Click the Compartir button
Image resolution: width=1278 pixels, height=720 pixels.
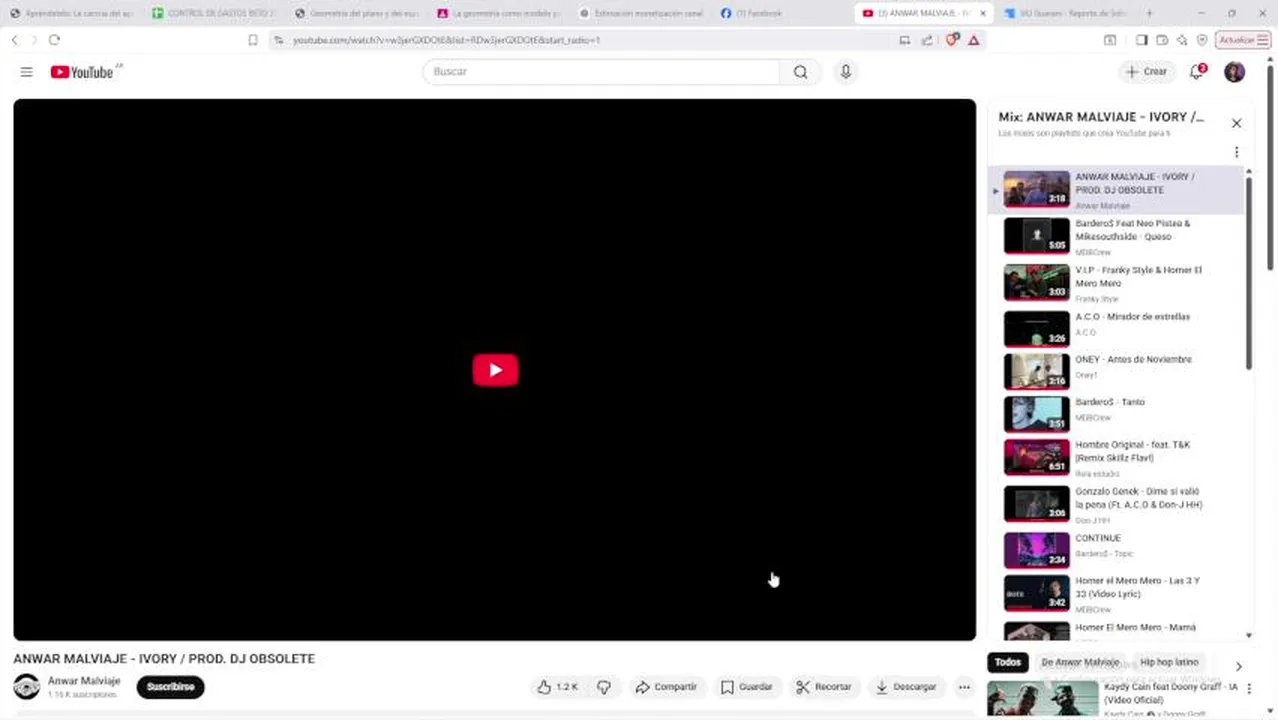coord(666,687)
